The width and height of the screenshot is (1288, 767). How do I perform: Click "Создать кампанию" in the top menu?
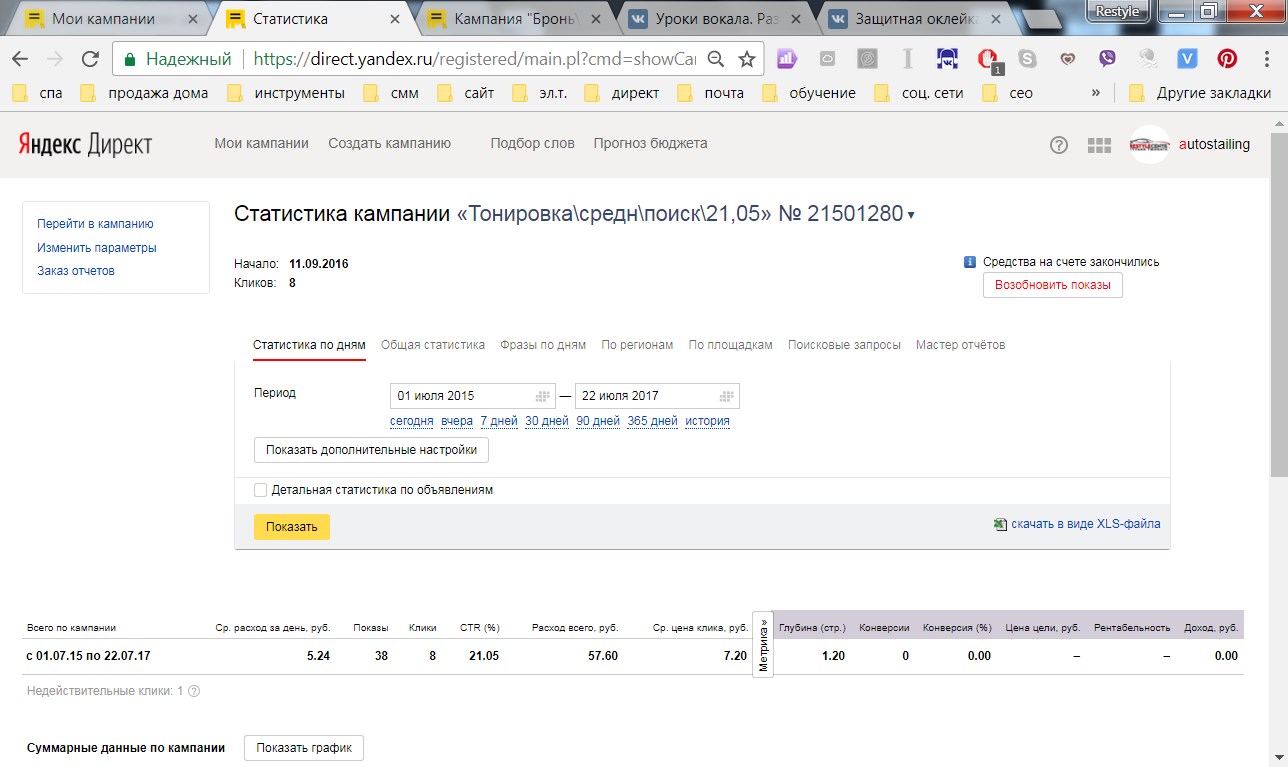click(x=390, y=144)
